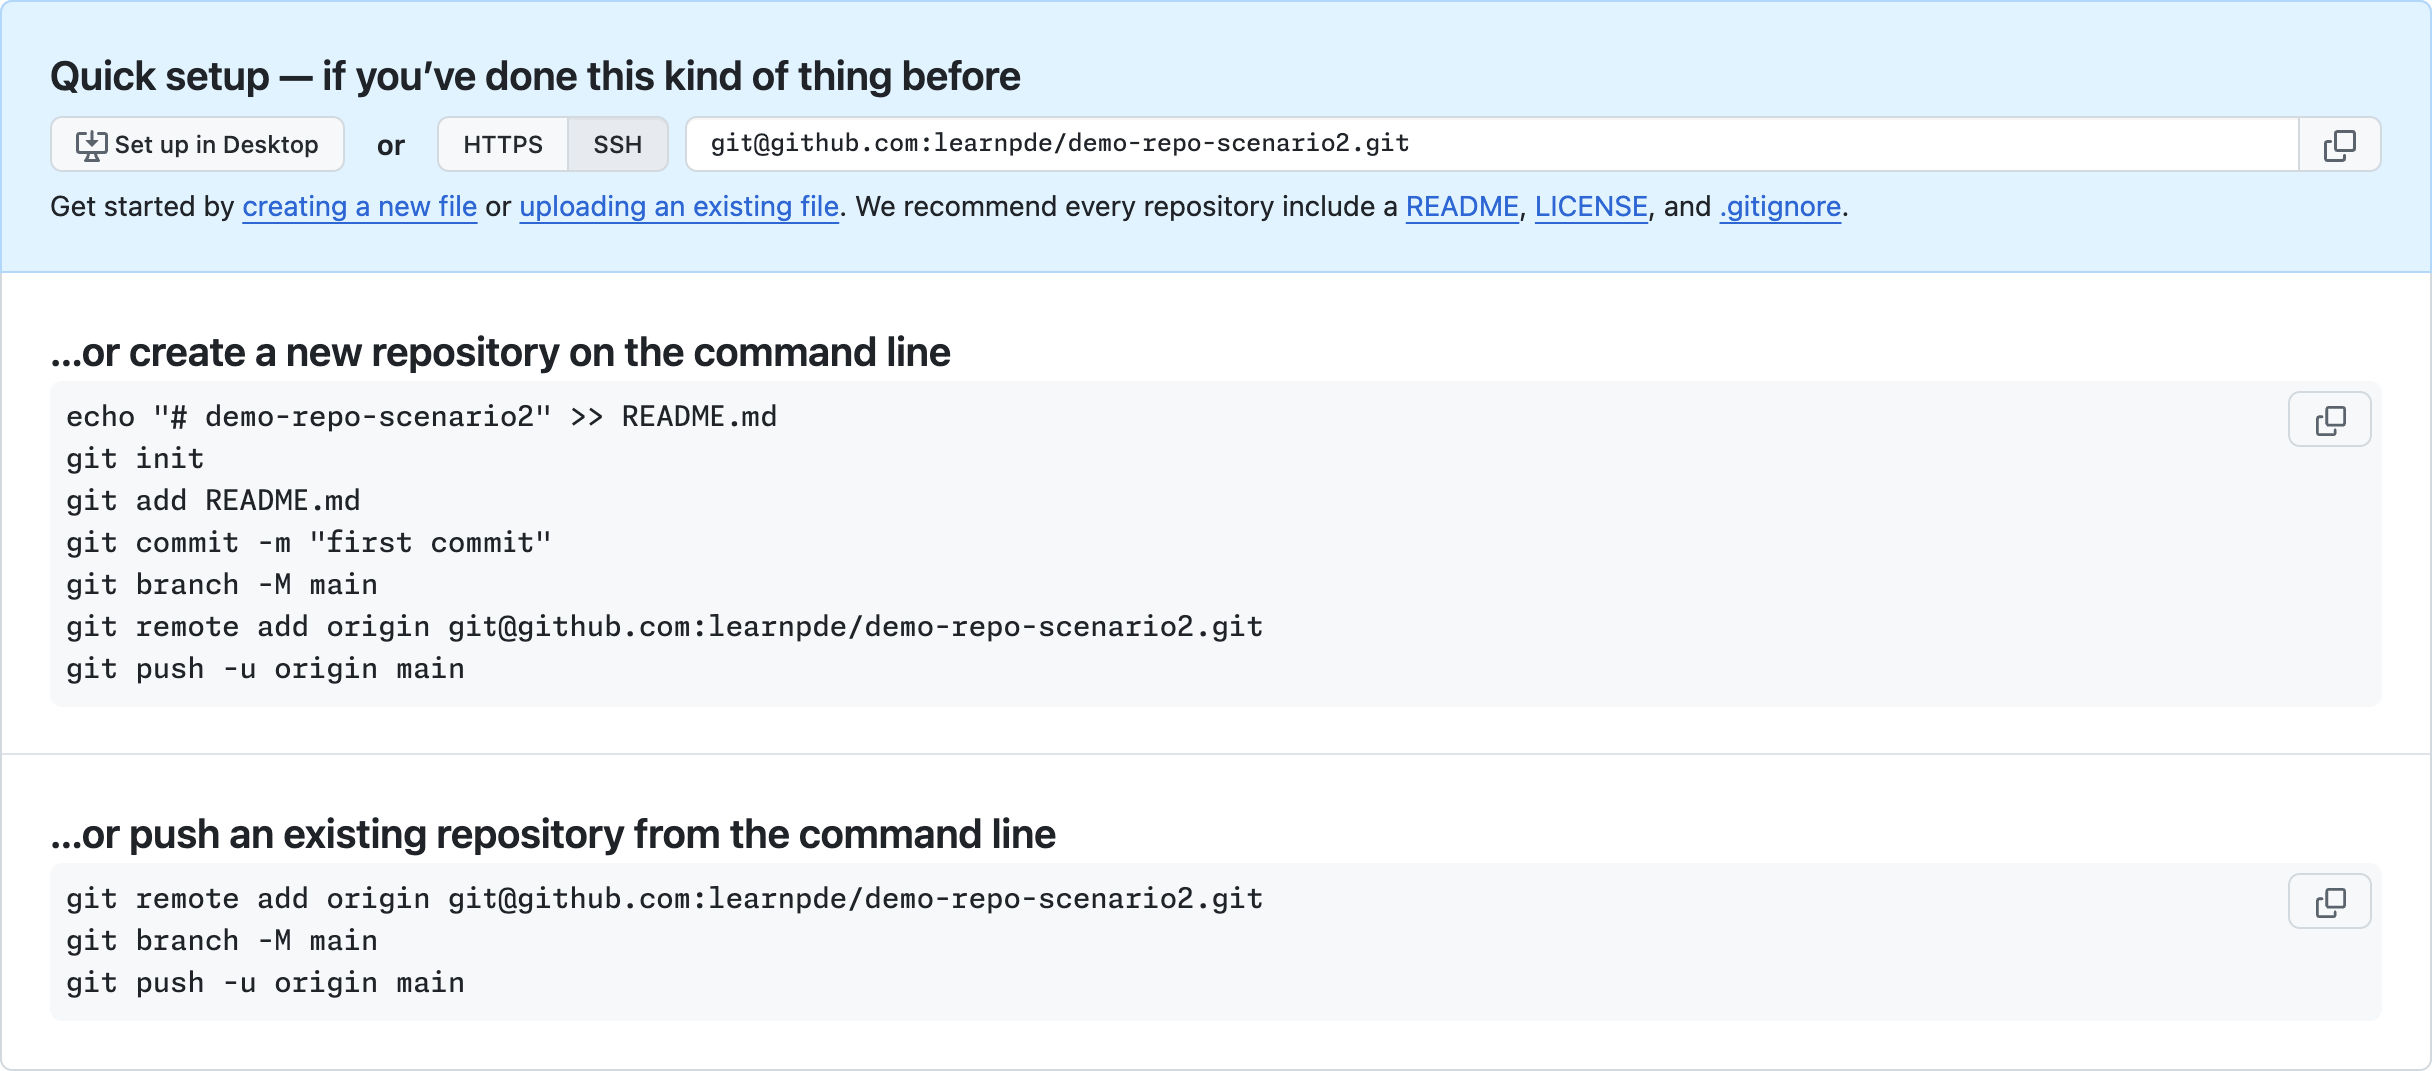The width and height of the screenshot is (2432, 1071).
Task: Copy the SSH repository URL to clipboard
Action: click(2339, 144)
